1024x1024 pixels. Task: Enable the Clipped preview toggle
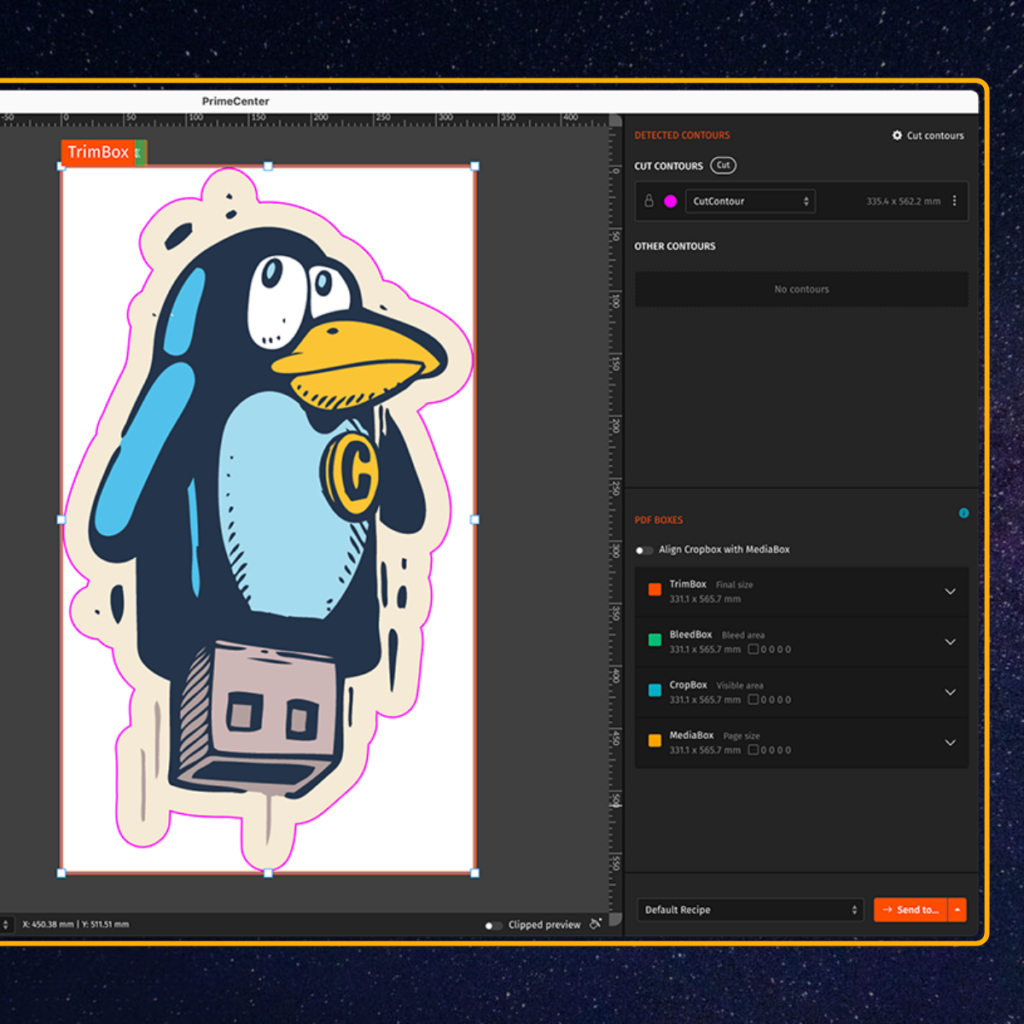(493, 925)
